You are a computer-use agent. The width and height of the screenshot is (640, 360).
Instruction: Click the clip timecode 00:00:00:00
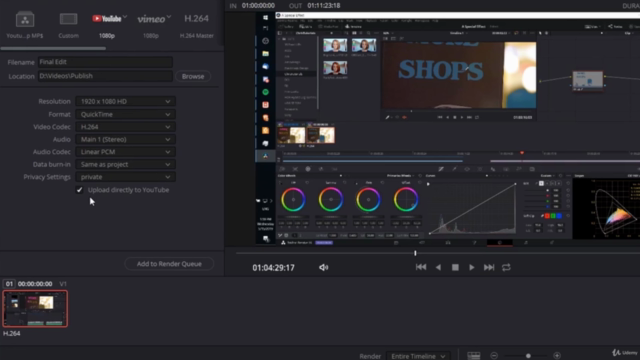(x=35, y=284)
